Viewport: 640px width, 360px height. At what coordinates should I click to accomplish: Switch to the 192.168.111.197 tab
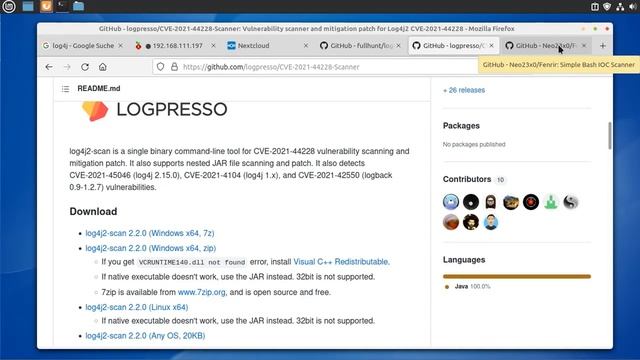tap(176, 46)
